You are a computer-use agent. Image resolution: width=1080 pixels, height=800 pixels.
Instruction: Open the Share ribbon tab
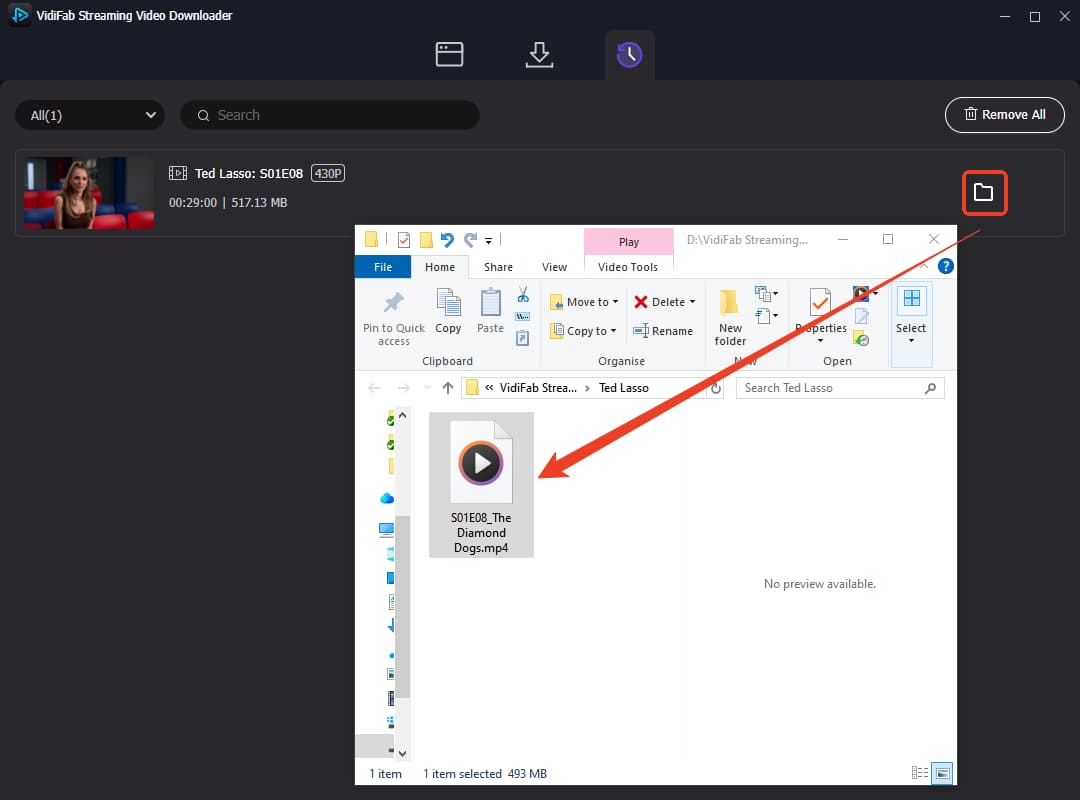click(x=498, y=267)
